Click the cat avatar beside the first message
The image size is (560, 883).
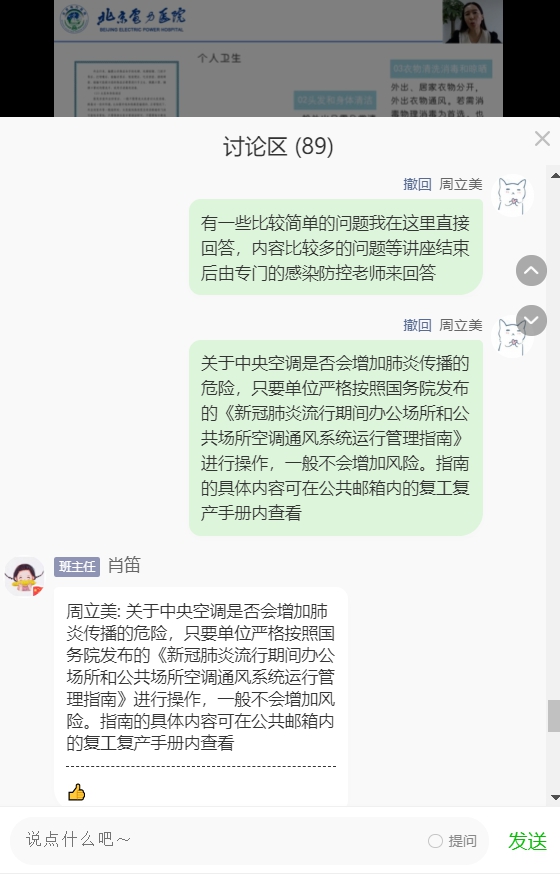coord(513,195)
